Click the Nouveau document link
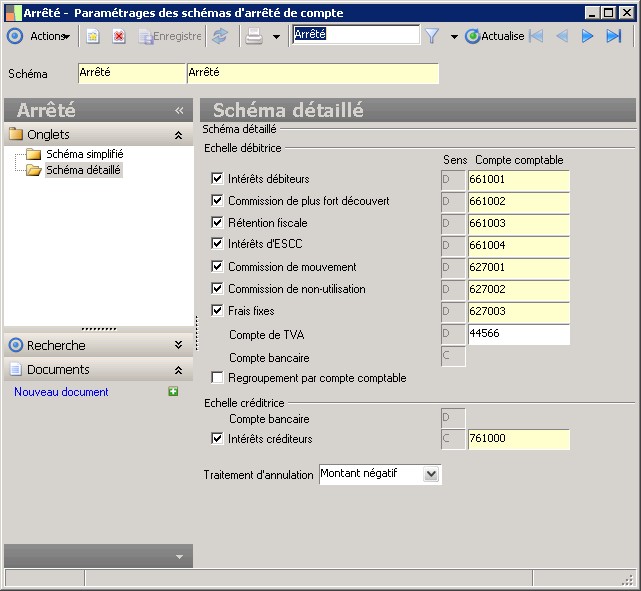 (x=61, y=392)
